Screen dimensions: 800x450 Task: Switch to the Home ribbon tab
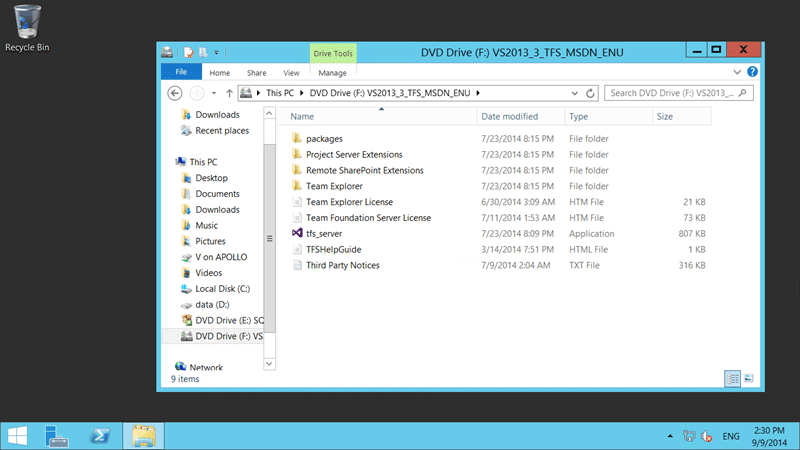tap(219, 73)
